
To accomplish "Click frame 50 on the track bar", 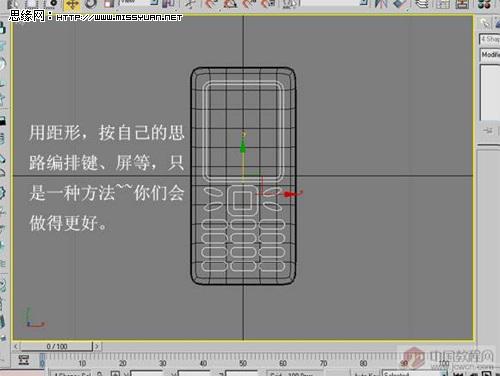I will click(x=243, y=363).
